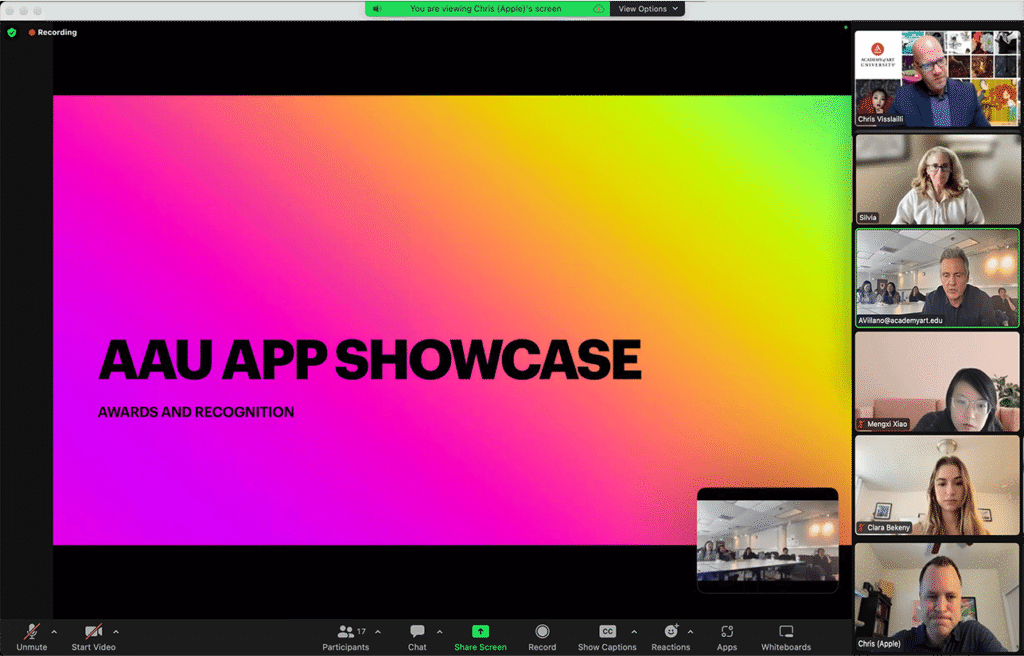1024x656 pixels.
Task: Open the View Options dropdown
Action: point(646,8)
